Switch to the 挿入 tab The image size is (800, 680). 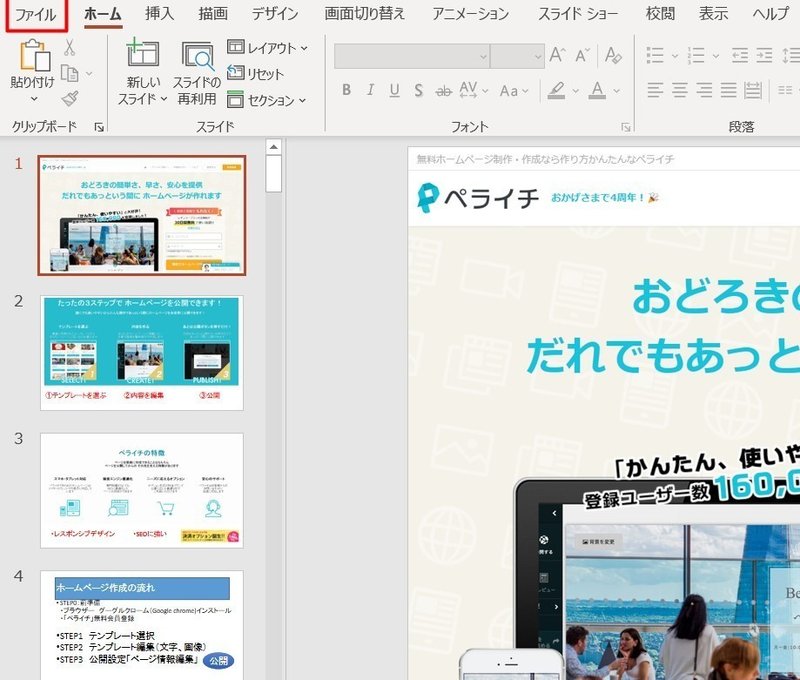[159, 13]
